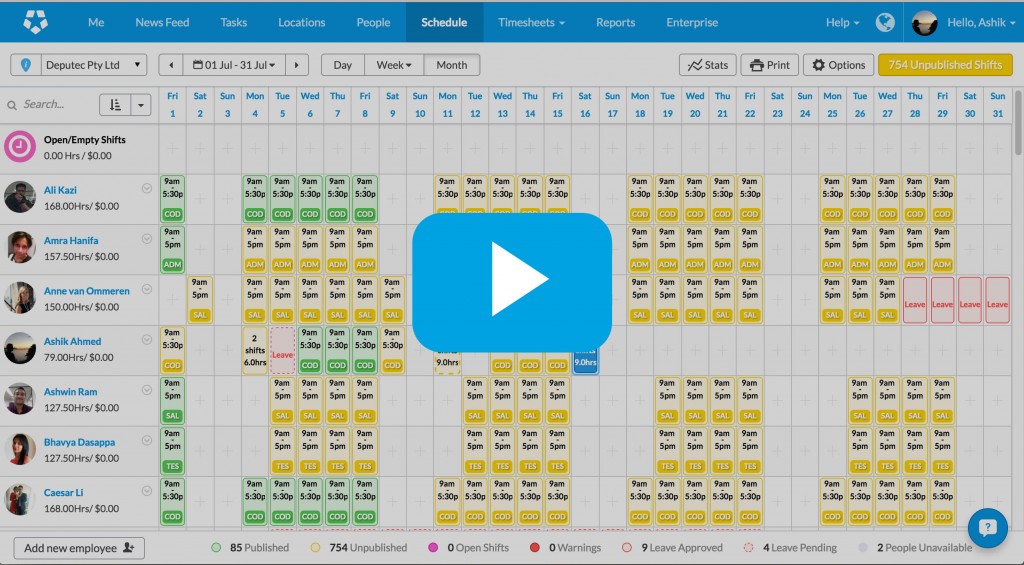The width and height of the screenshot is (1024, 565).
Task: Play the video overlay
Action: tap(512, 278)
